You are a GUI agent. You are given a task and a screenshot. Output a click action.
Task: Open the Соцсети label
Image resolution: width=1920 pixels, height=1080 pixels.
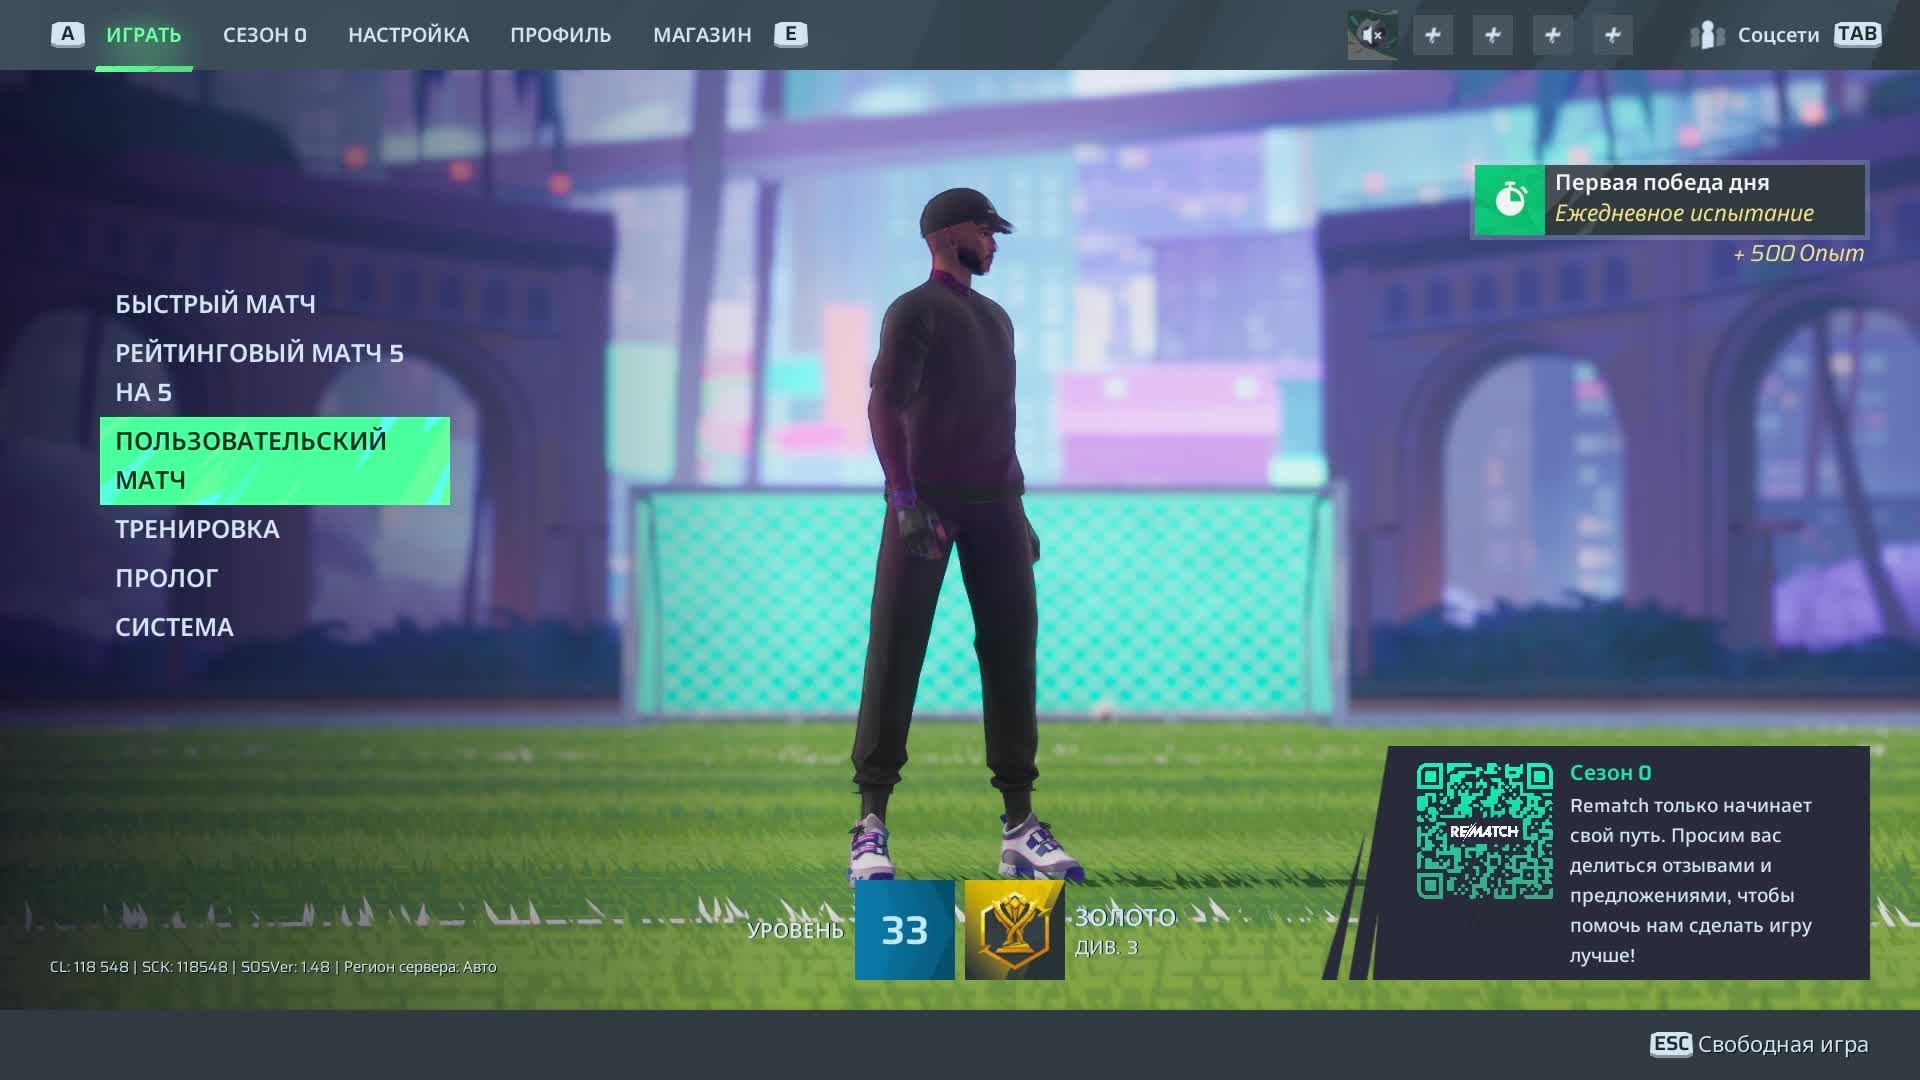tap(1778, 35)
